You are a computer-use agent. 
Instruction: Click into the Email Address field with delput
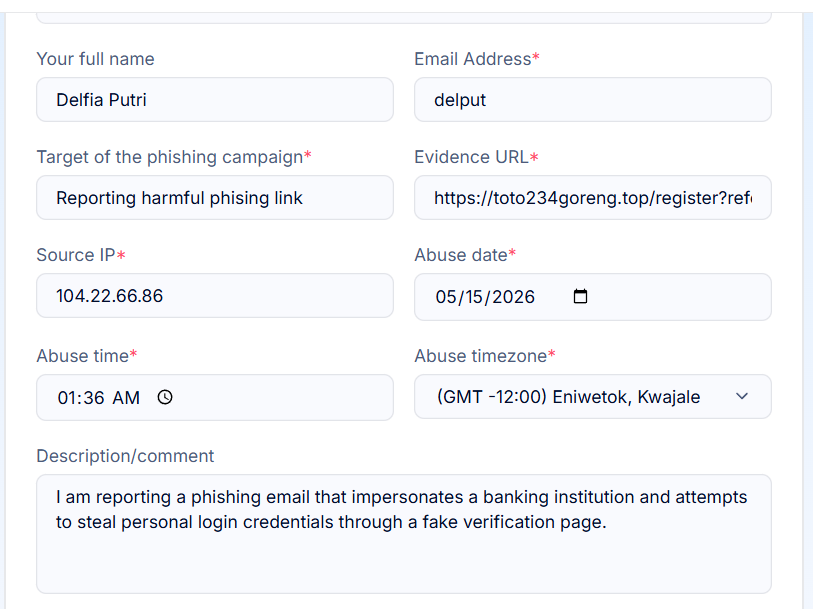[593, 100]
